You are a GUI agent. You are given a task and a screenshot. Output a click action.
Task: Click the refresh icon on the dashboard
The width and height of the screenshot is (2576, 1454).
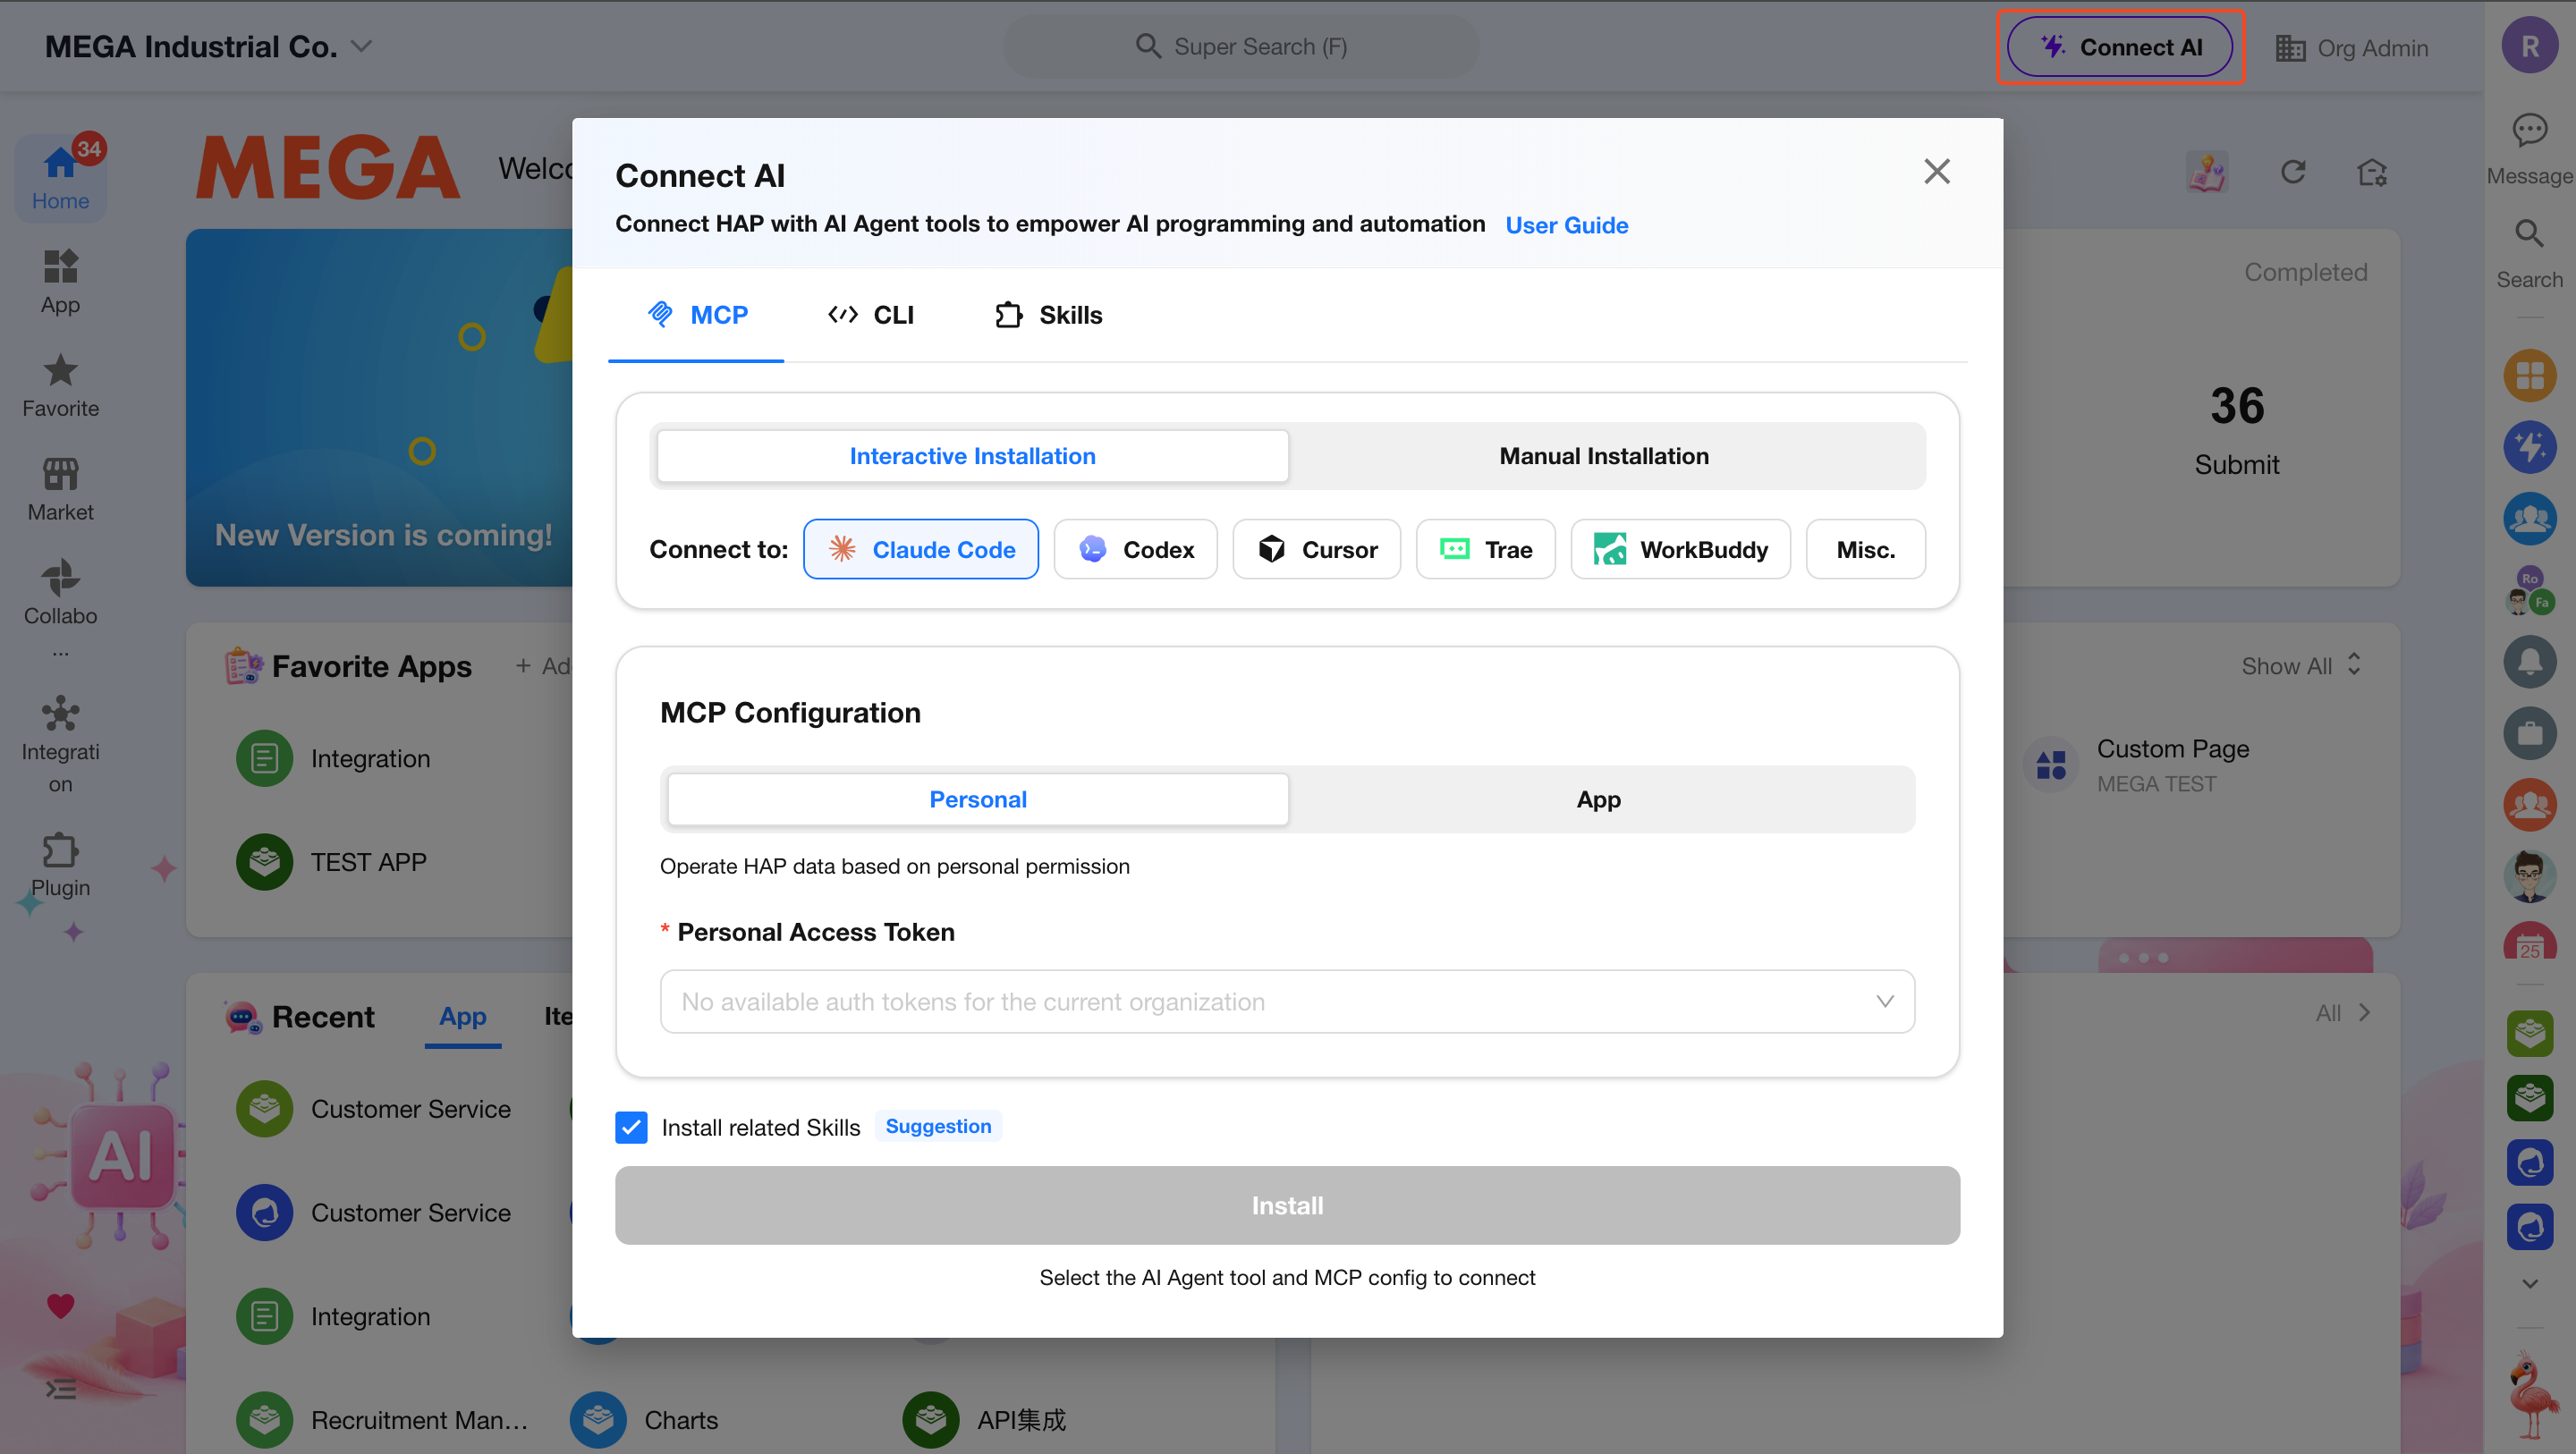coord(2293,172)
